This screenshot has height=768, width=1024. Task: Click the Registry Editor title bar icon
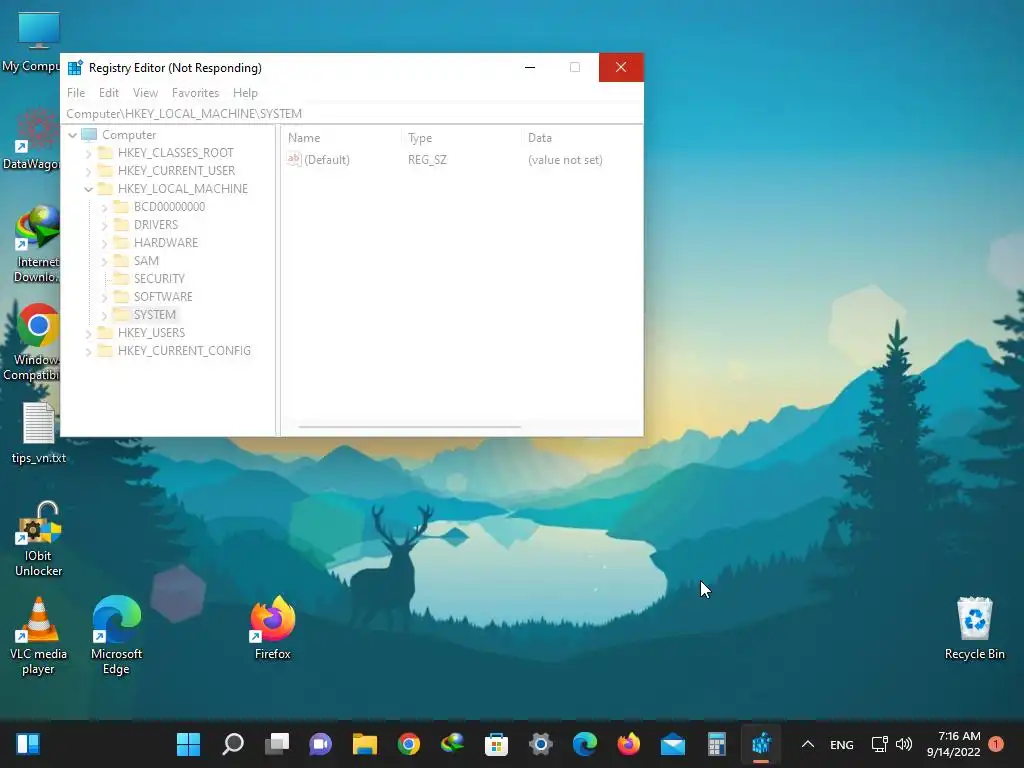(75, 67)
